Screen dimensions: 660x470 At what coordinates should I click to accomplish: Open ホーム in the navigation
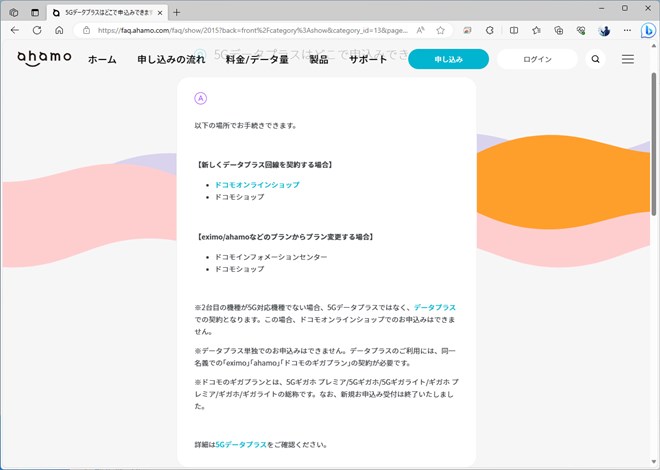(102, 60)
